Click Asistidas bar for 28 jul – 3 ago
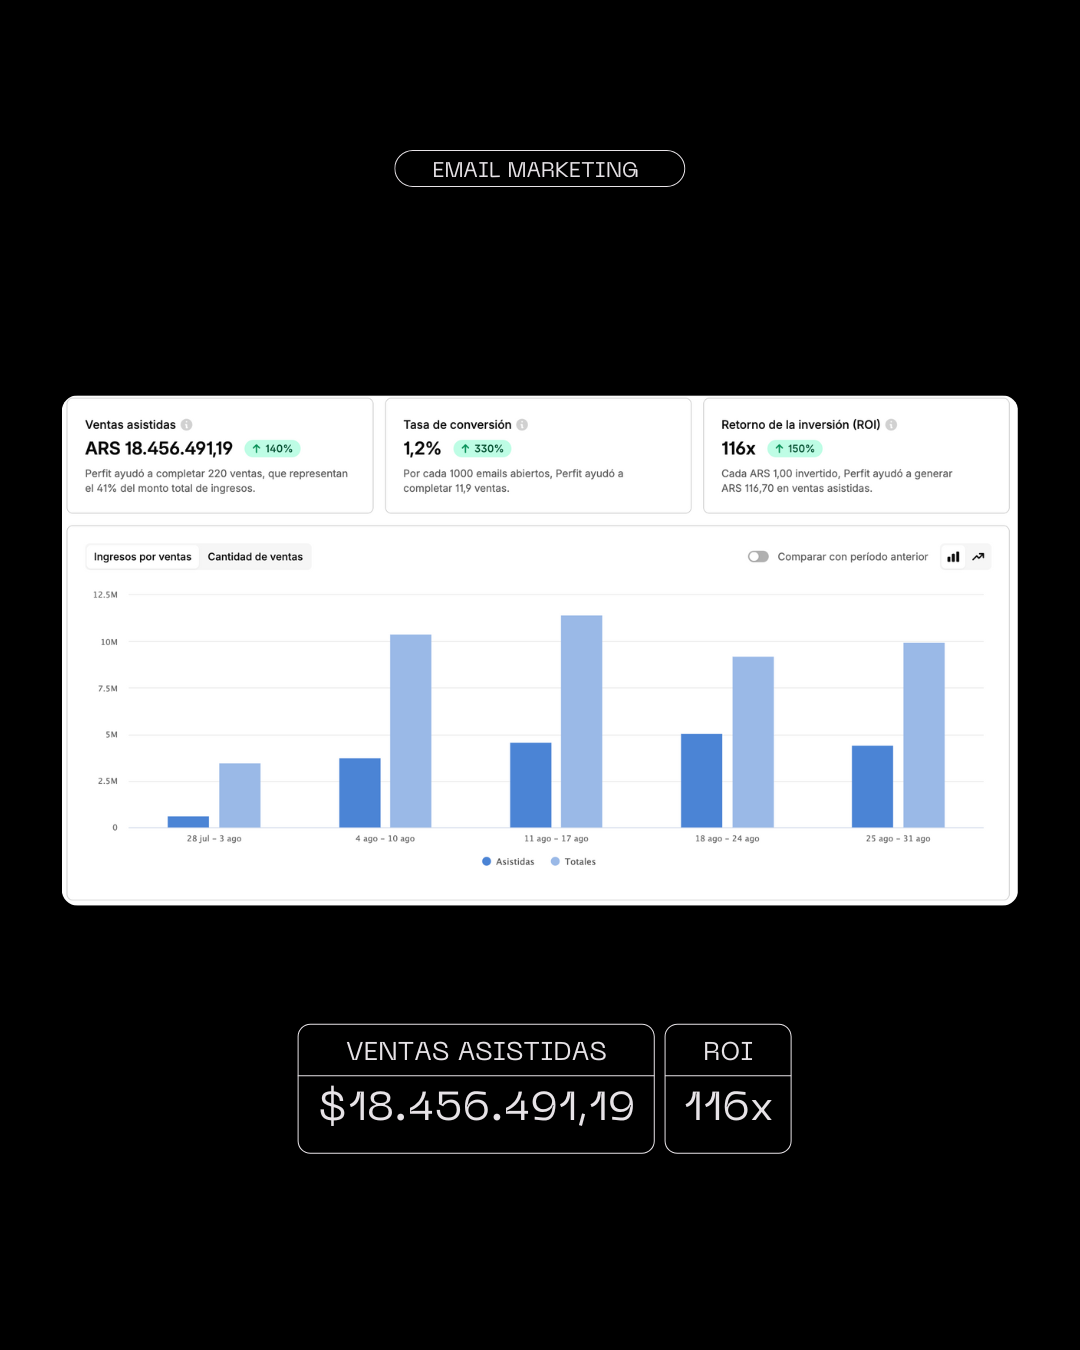The image size is (1080, 1350). 188,822
